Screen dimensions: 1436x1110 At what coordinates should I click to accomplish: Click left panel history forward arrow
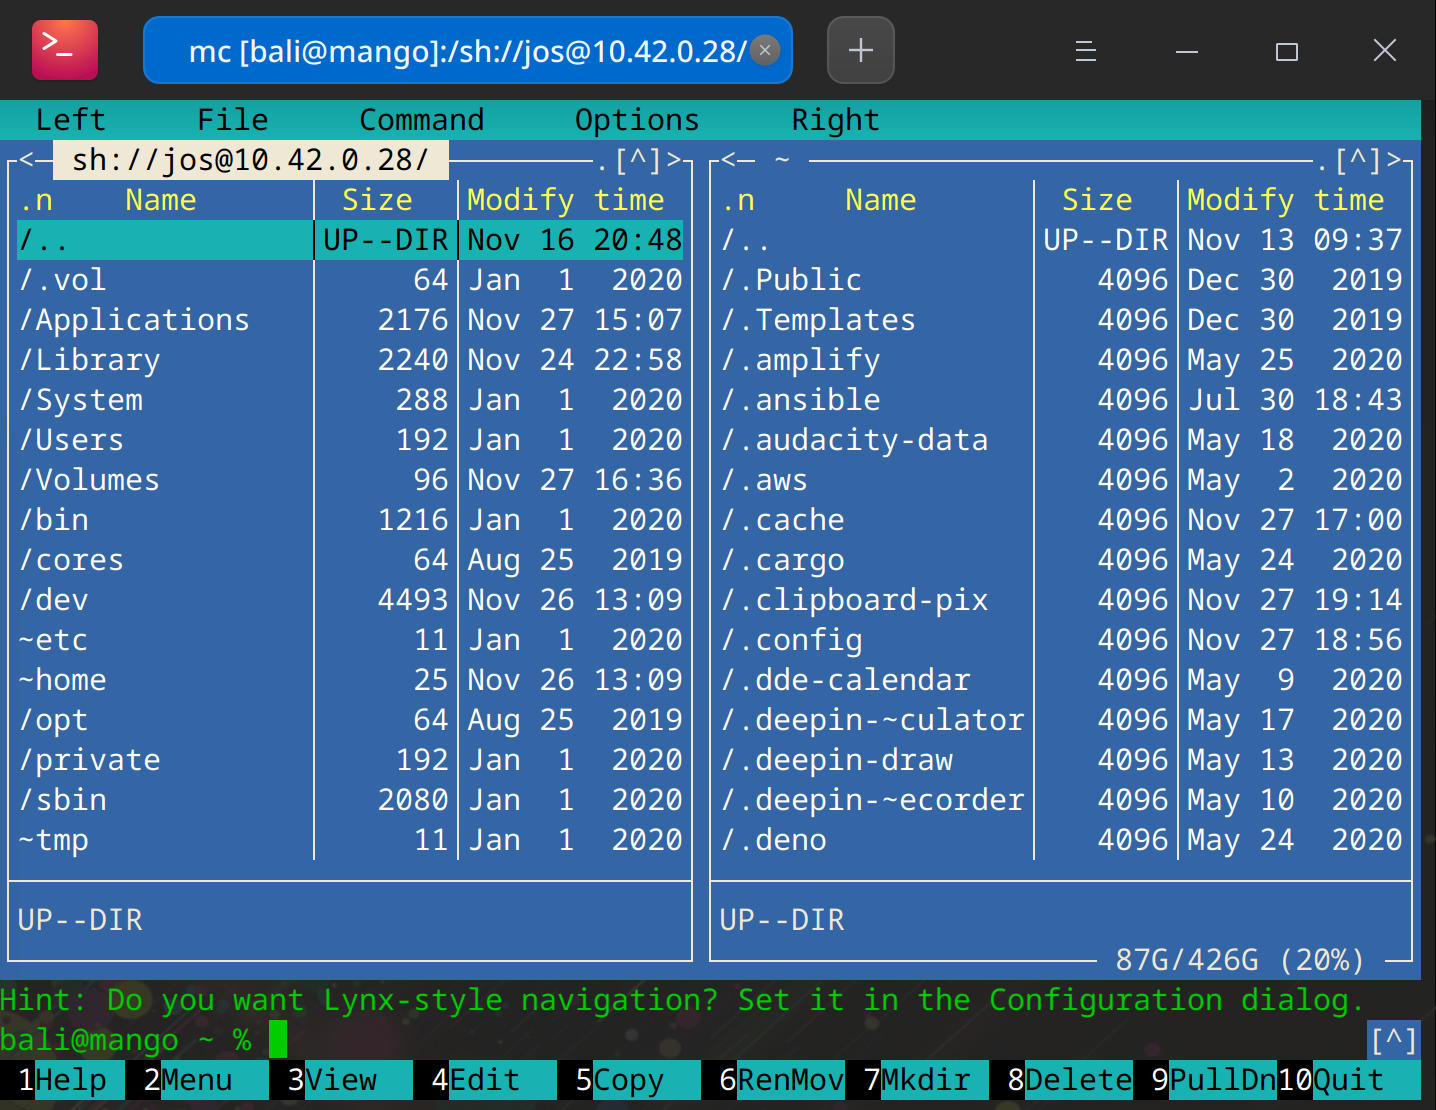coord(673,160)
